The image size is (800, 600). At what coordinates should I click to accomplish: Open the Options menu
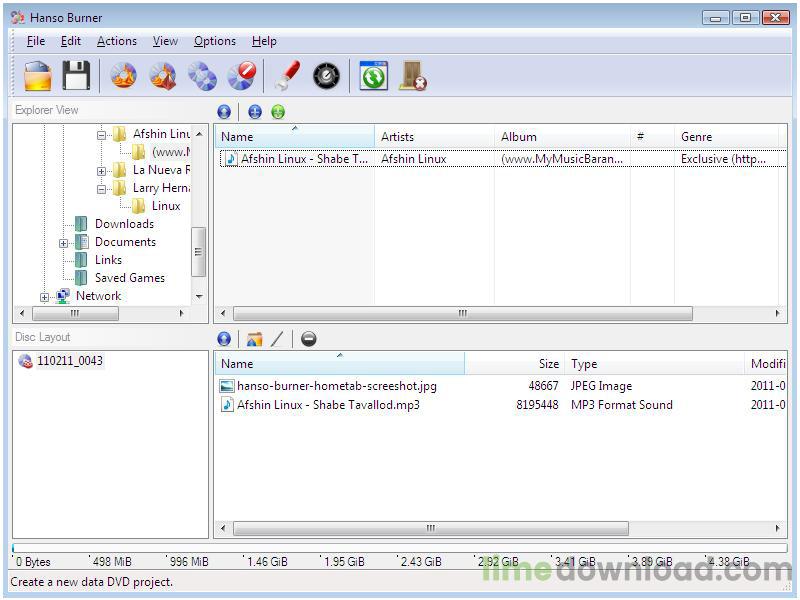214,41
